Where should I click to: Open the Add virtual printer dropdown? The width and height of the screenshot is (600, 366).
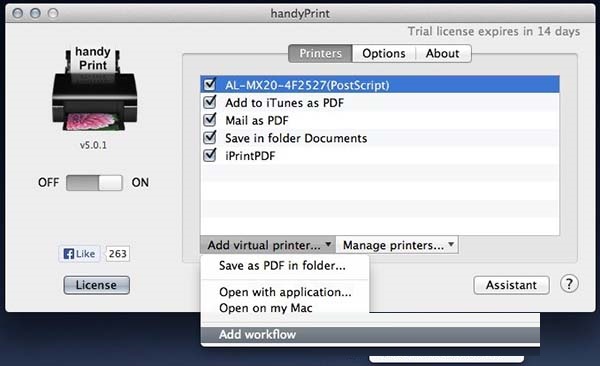[268, 245]
